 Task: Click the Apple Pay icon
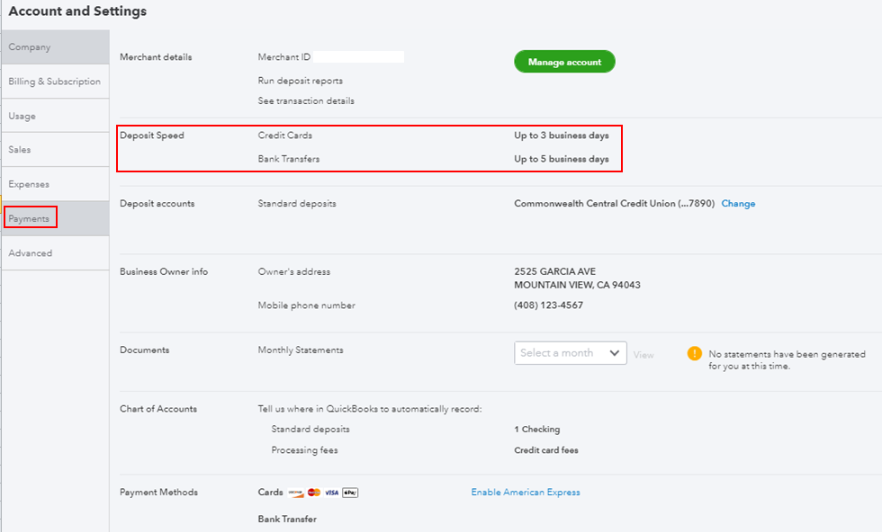pos(349,493)
